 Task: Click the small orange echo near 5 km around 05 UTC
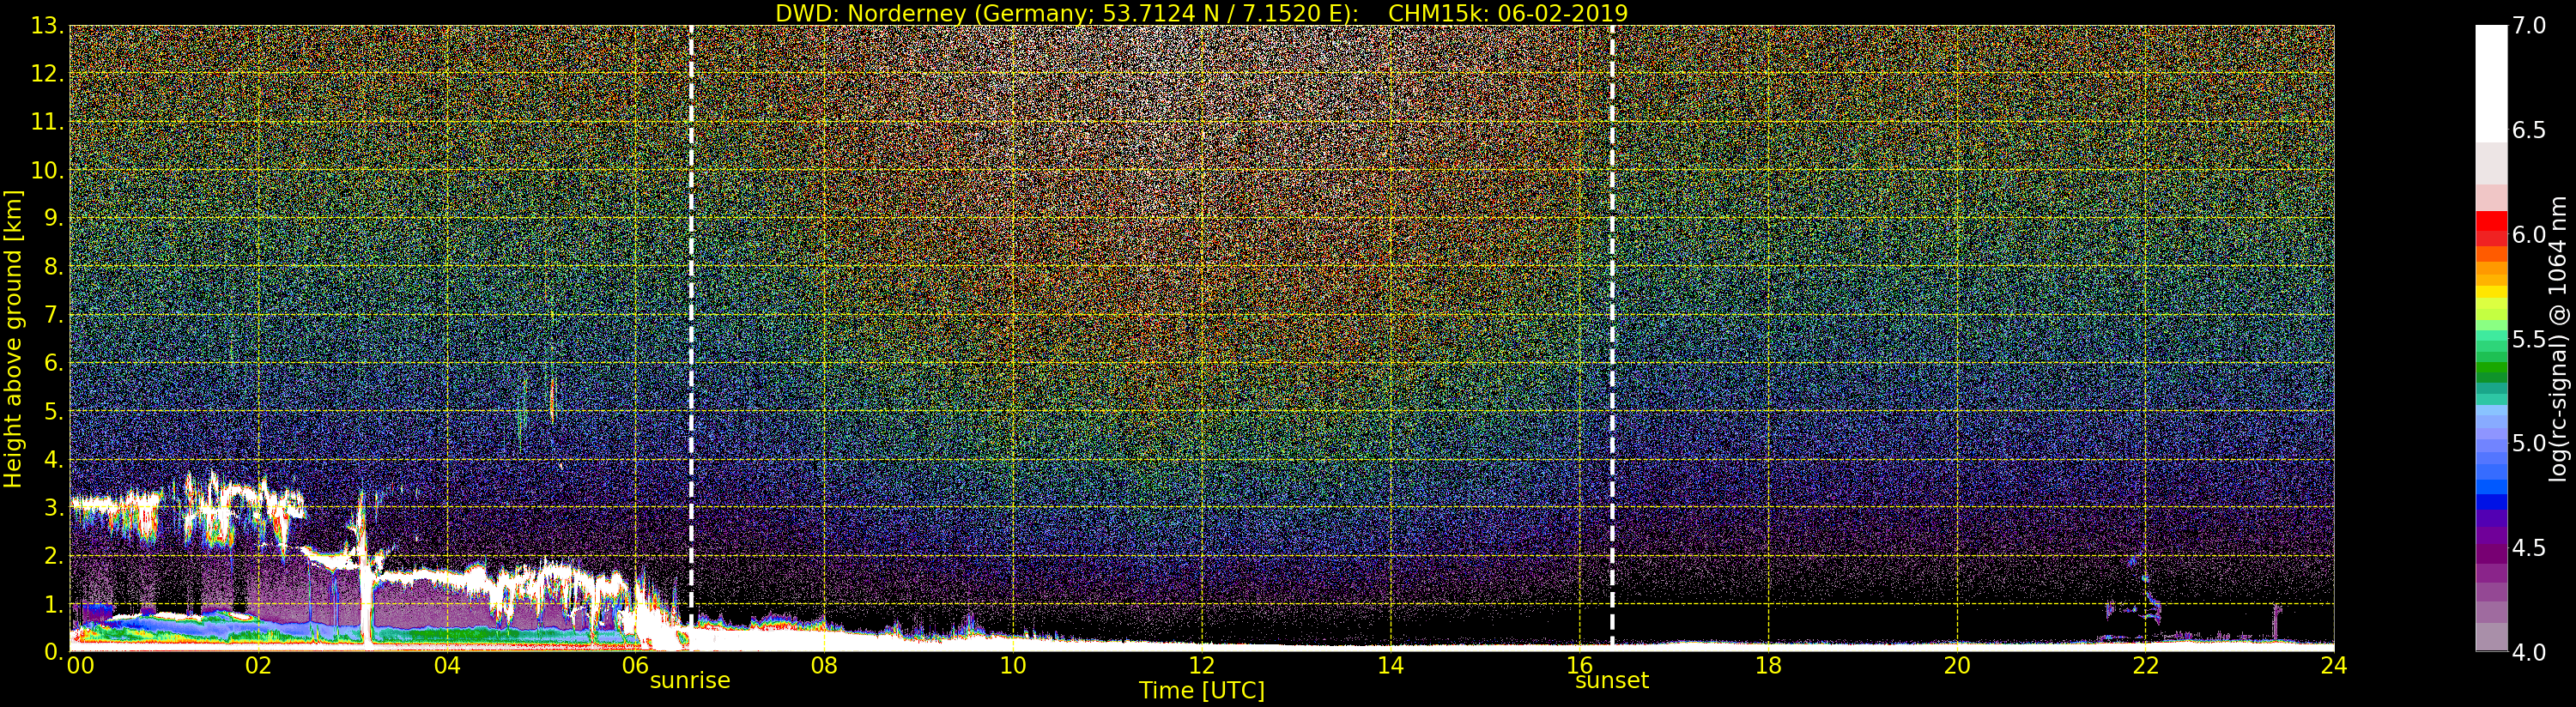pos(552,400)
